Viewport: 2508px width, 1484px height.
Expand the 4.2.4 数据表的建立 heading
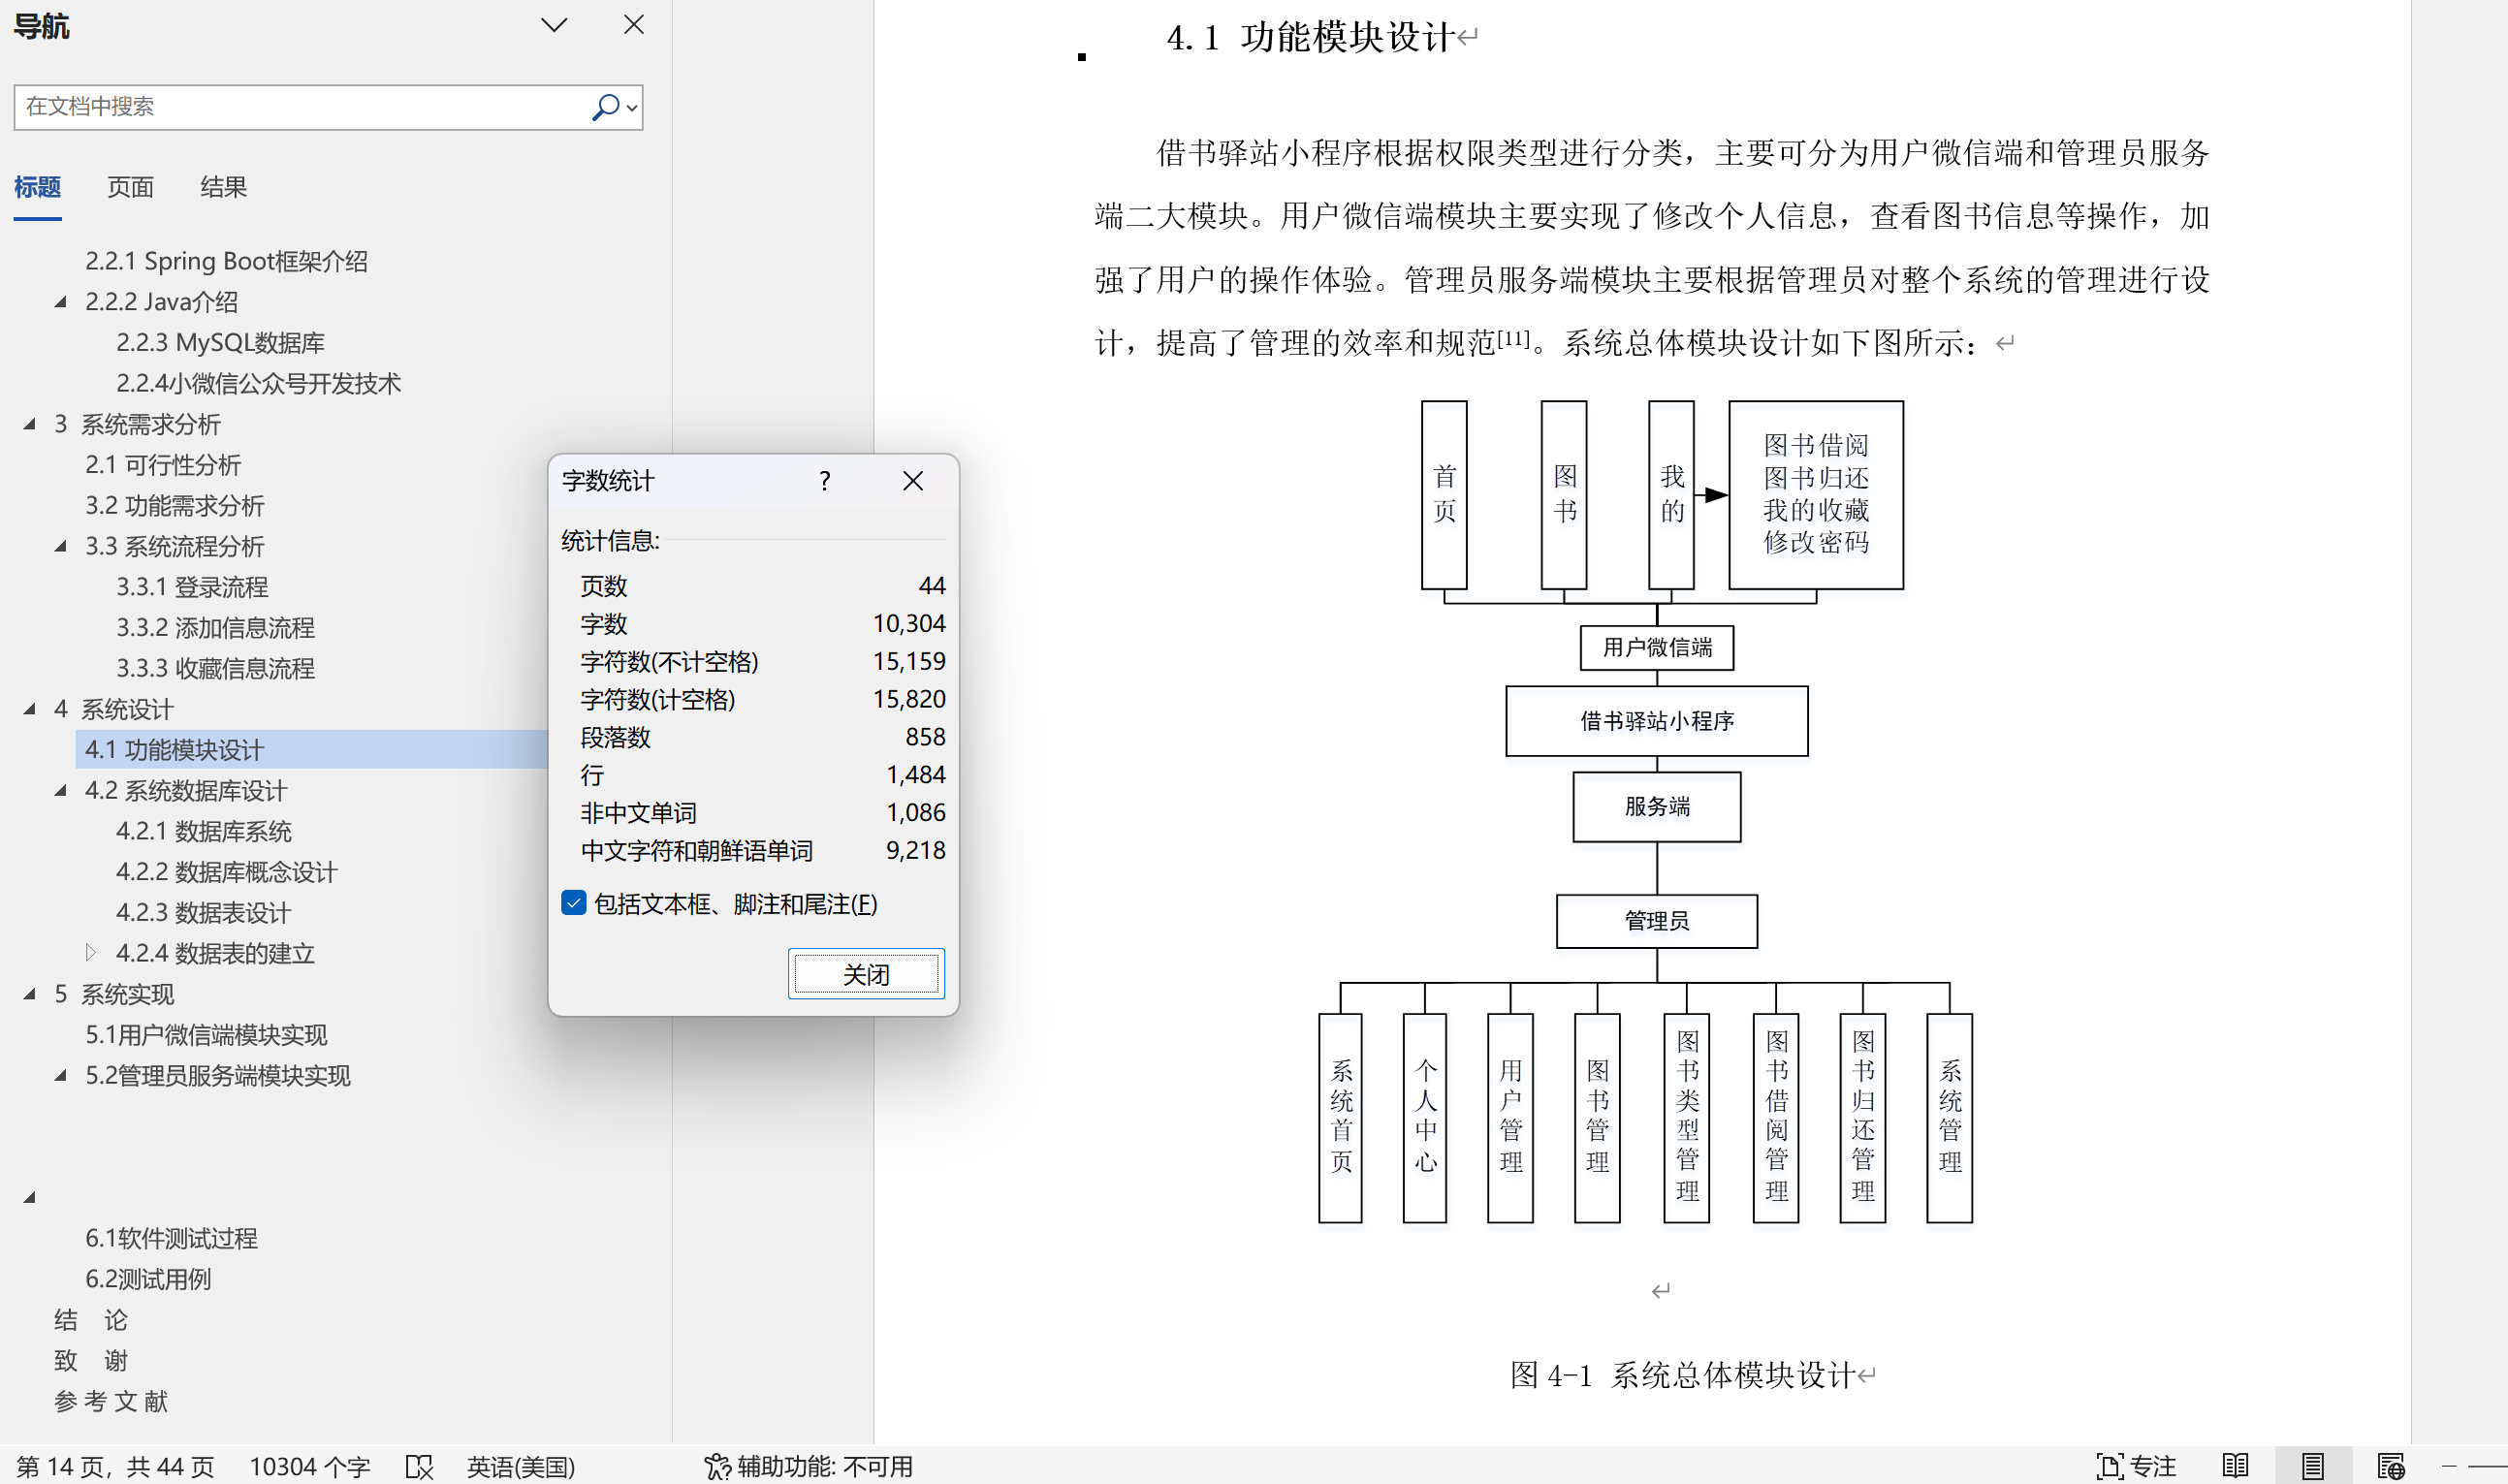91,952
